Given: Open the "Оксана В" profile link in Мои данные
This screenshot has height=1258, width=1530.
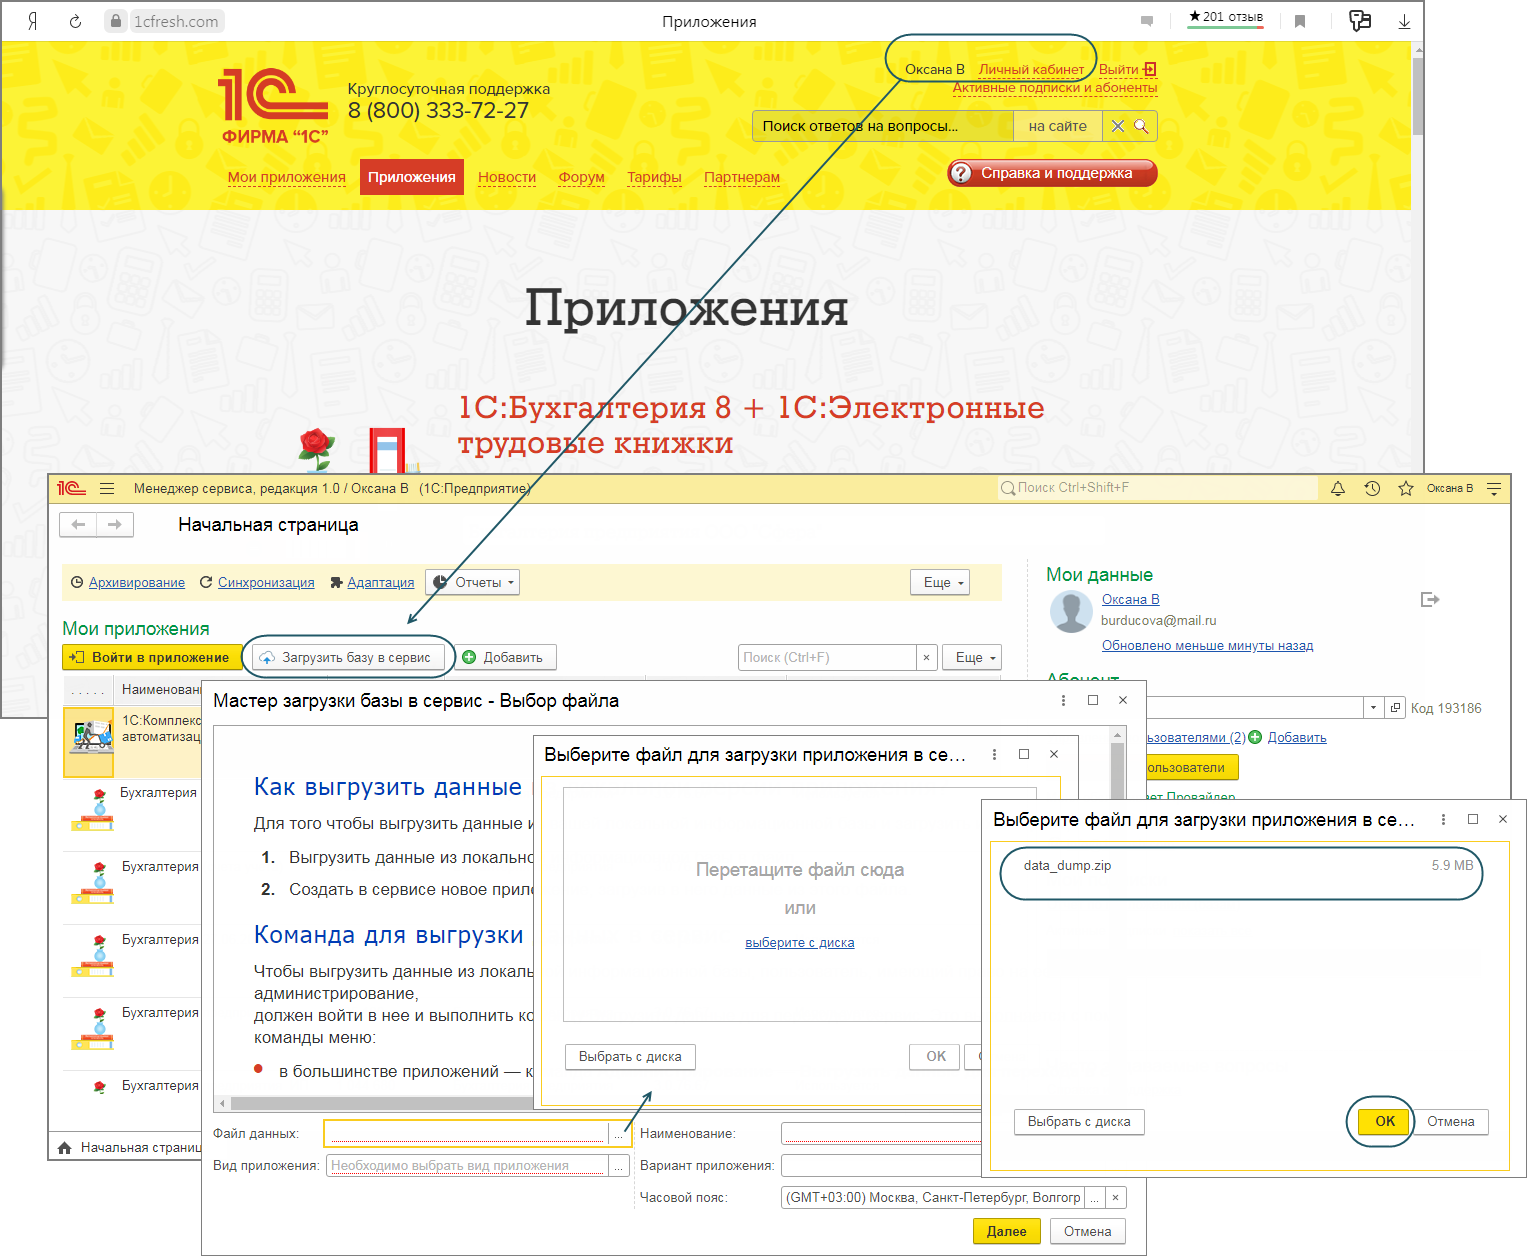Looking at the screenshot, I should tap(1130, 599).
